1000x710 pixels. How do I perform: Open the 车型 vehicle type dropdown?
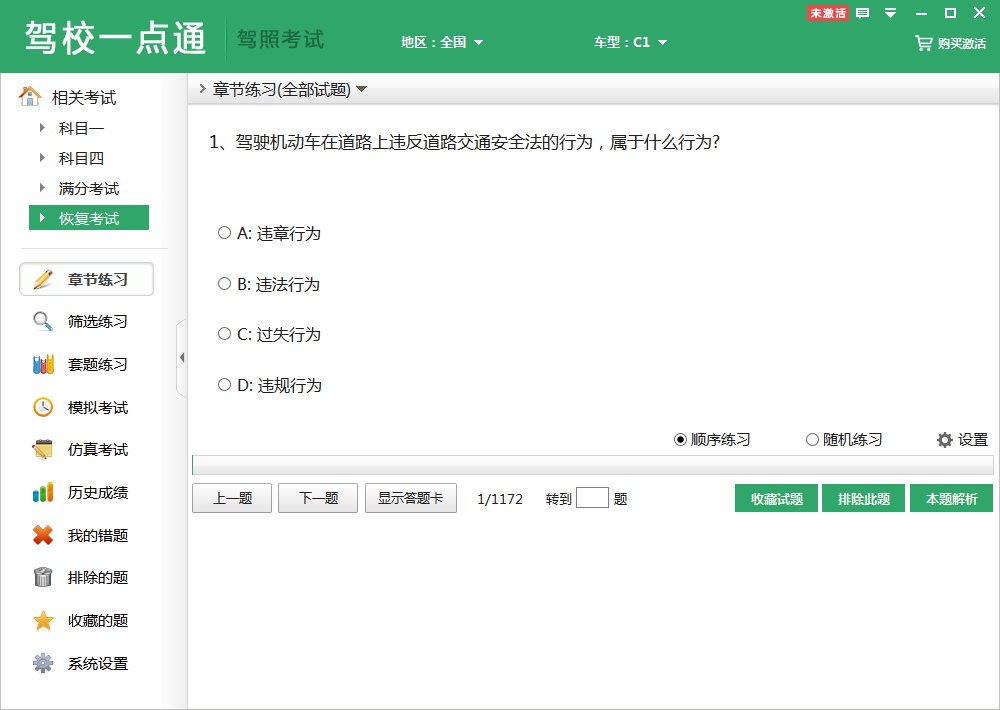click(632, 43)
